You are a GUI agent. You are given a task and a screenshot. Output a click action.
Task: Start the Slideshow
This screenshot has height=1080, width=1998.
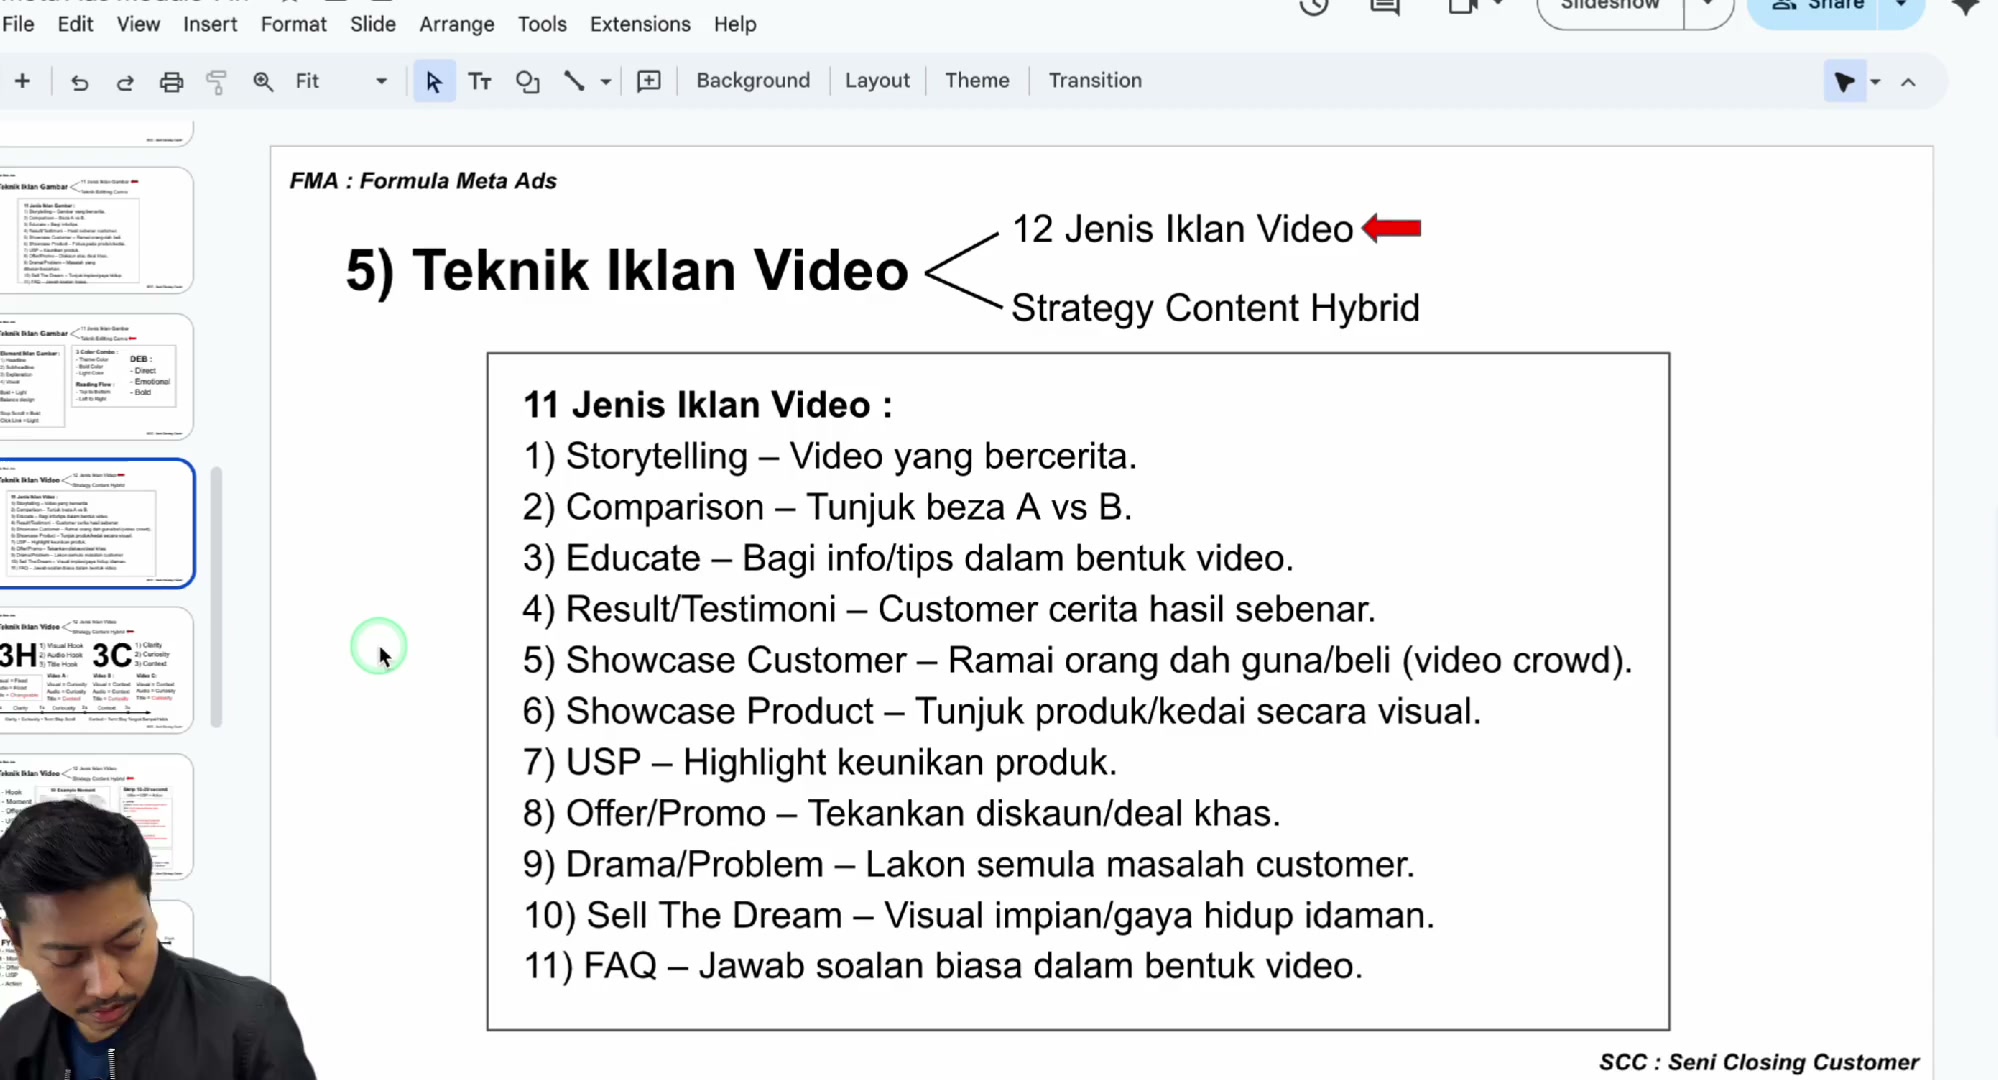[x=1610, y=6]
